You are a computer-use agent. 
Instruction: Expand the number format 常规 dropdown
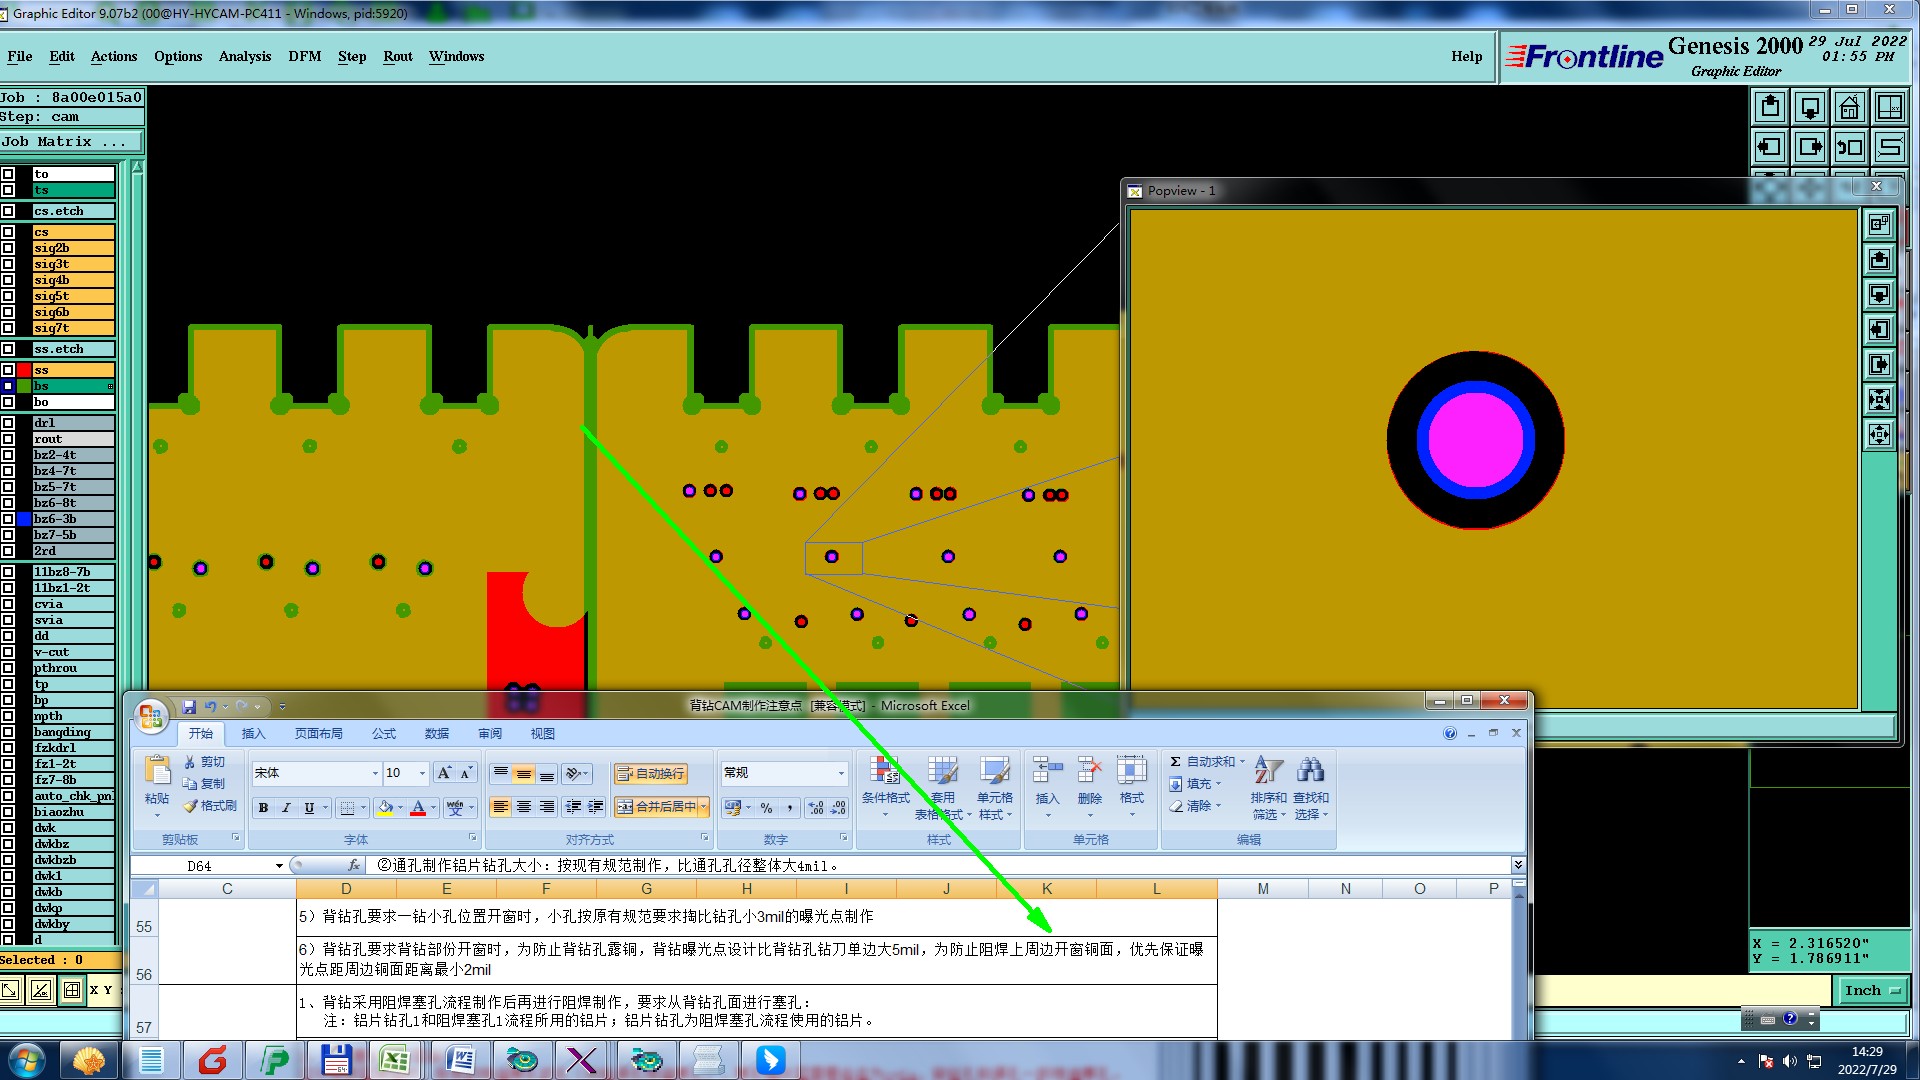pos(840,773)
